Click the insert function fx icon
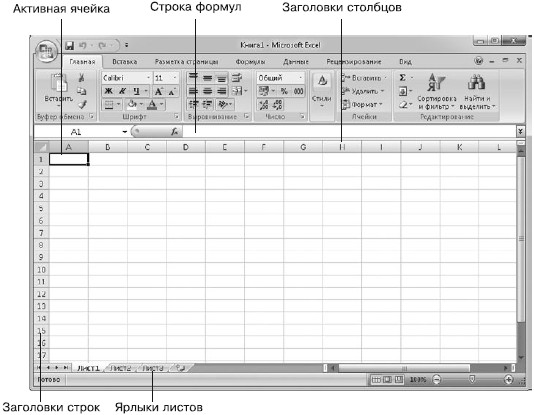The image size is (534, 415). coord(174,131)
